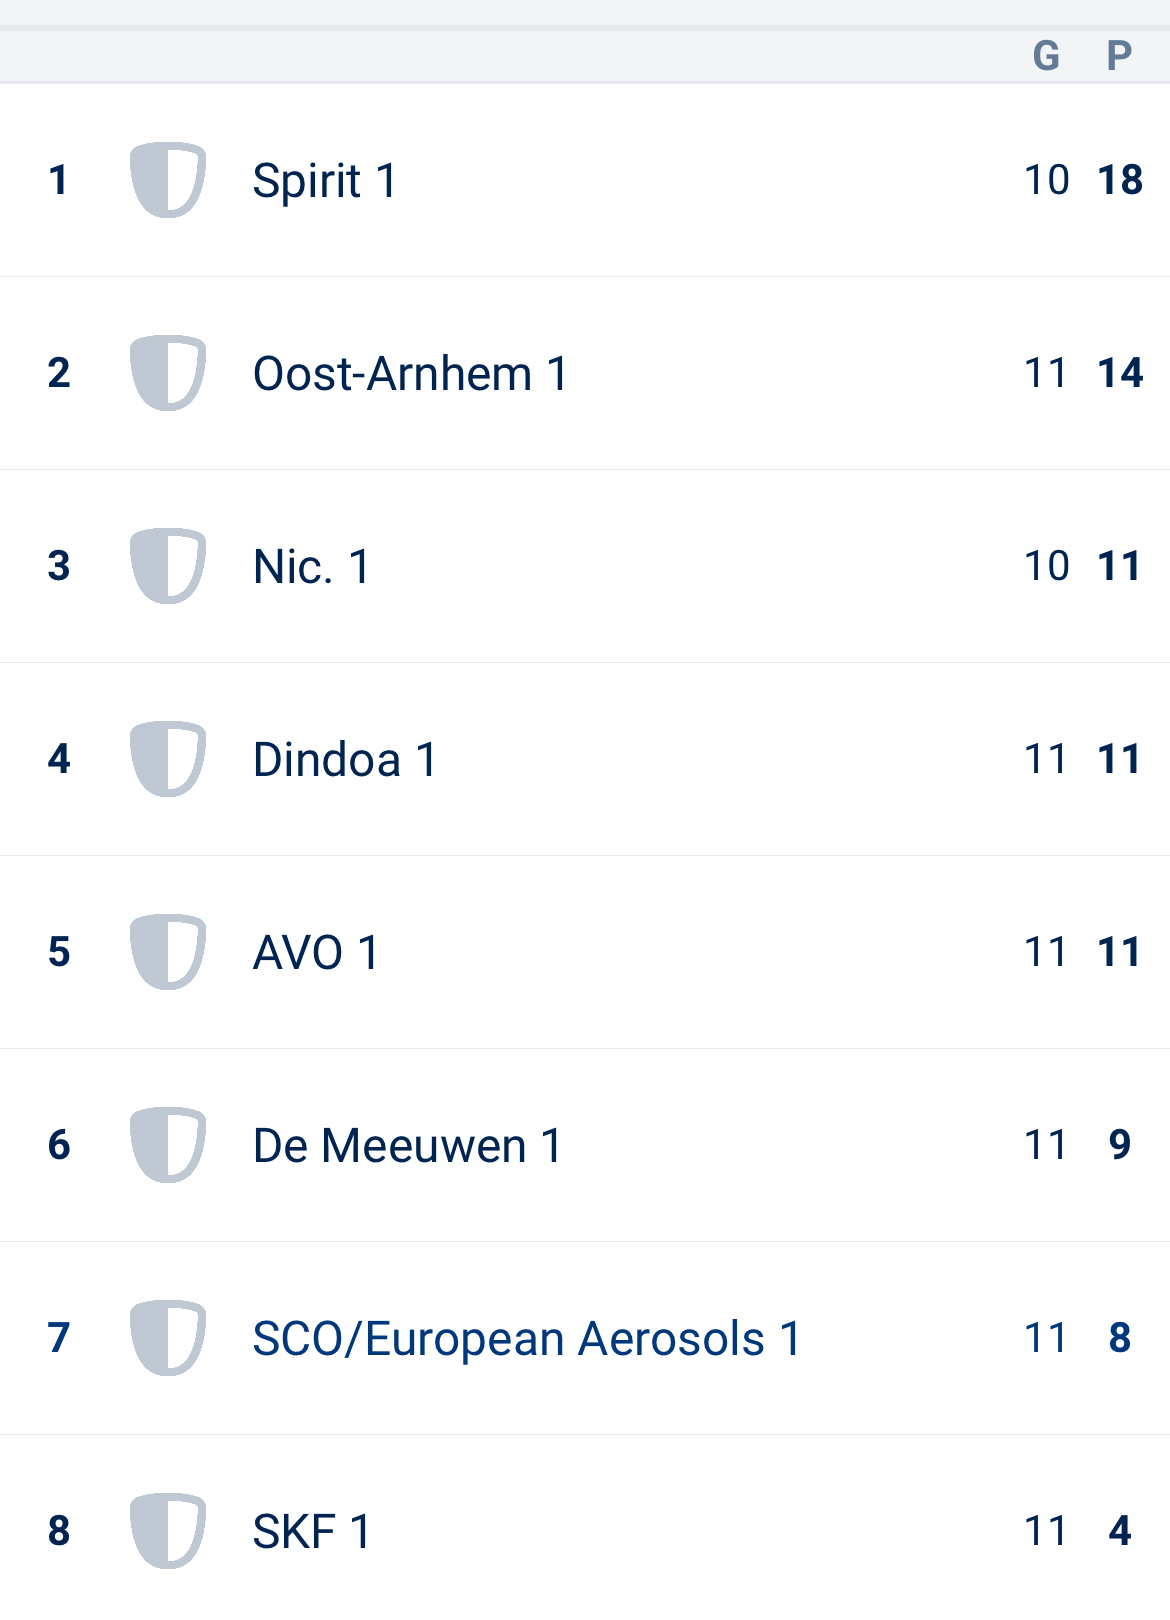Click the SCO/European Aerosols 1 shield icon
The height and width of the screenshot is (1620, 1170).
point(168,1338)
